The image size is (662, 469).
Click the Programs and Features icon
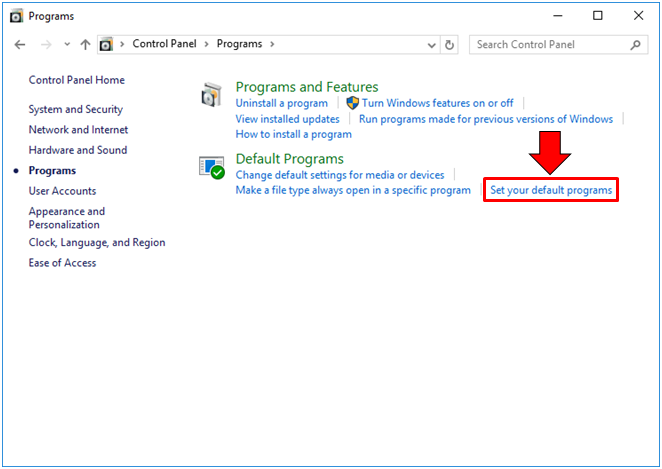pos(211,95)
